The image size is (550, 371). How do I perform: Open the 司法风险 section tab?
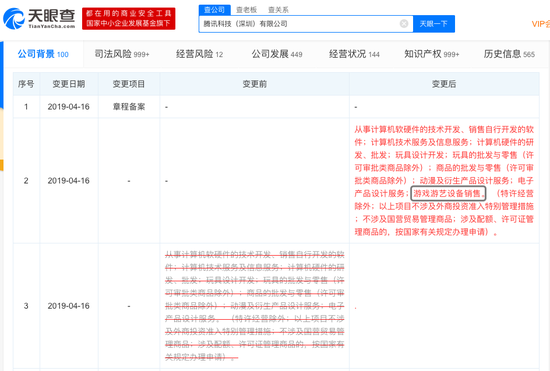coord(122,54)
